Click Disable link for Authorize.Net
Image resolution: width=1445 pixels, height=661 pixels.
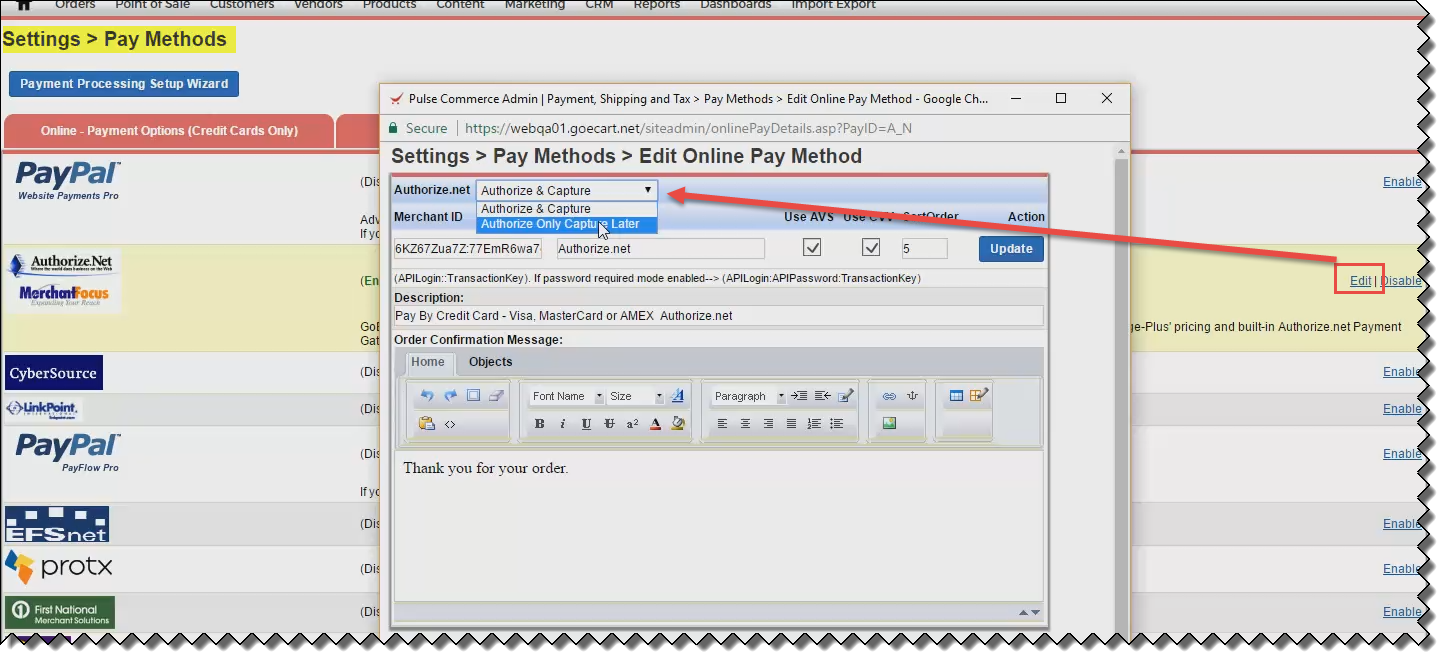pyautogui.click(x=1401, y=281)
